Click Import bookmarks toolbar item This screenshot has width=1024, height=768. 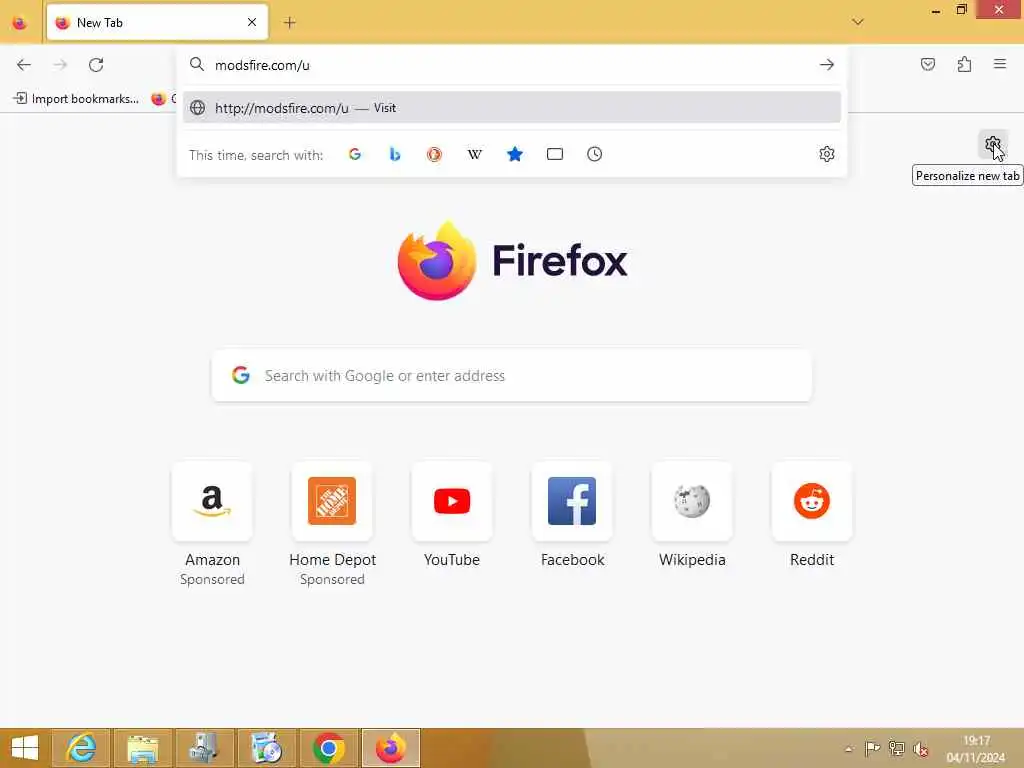76,99
